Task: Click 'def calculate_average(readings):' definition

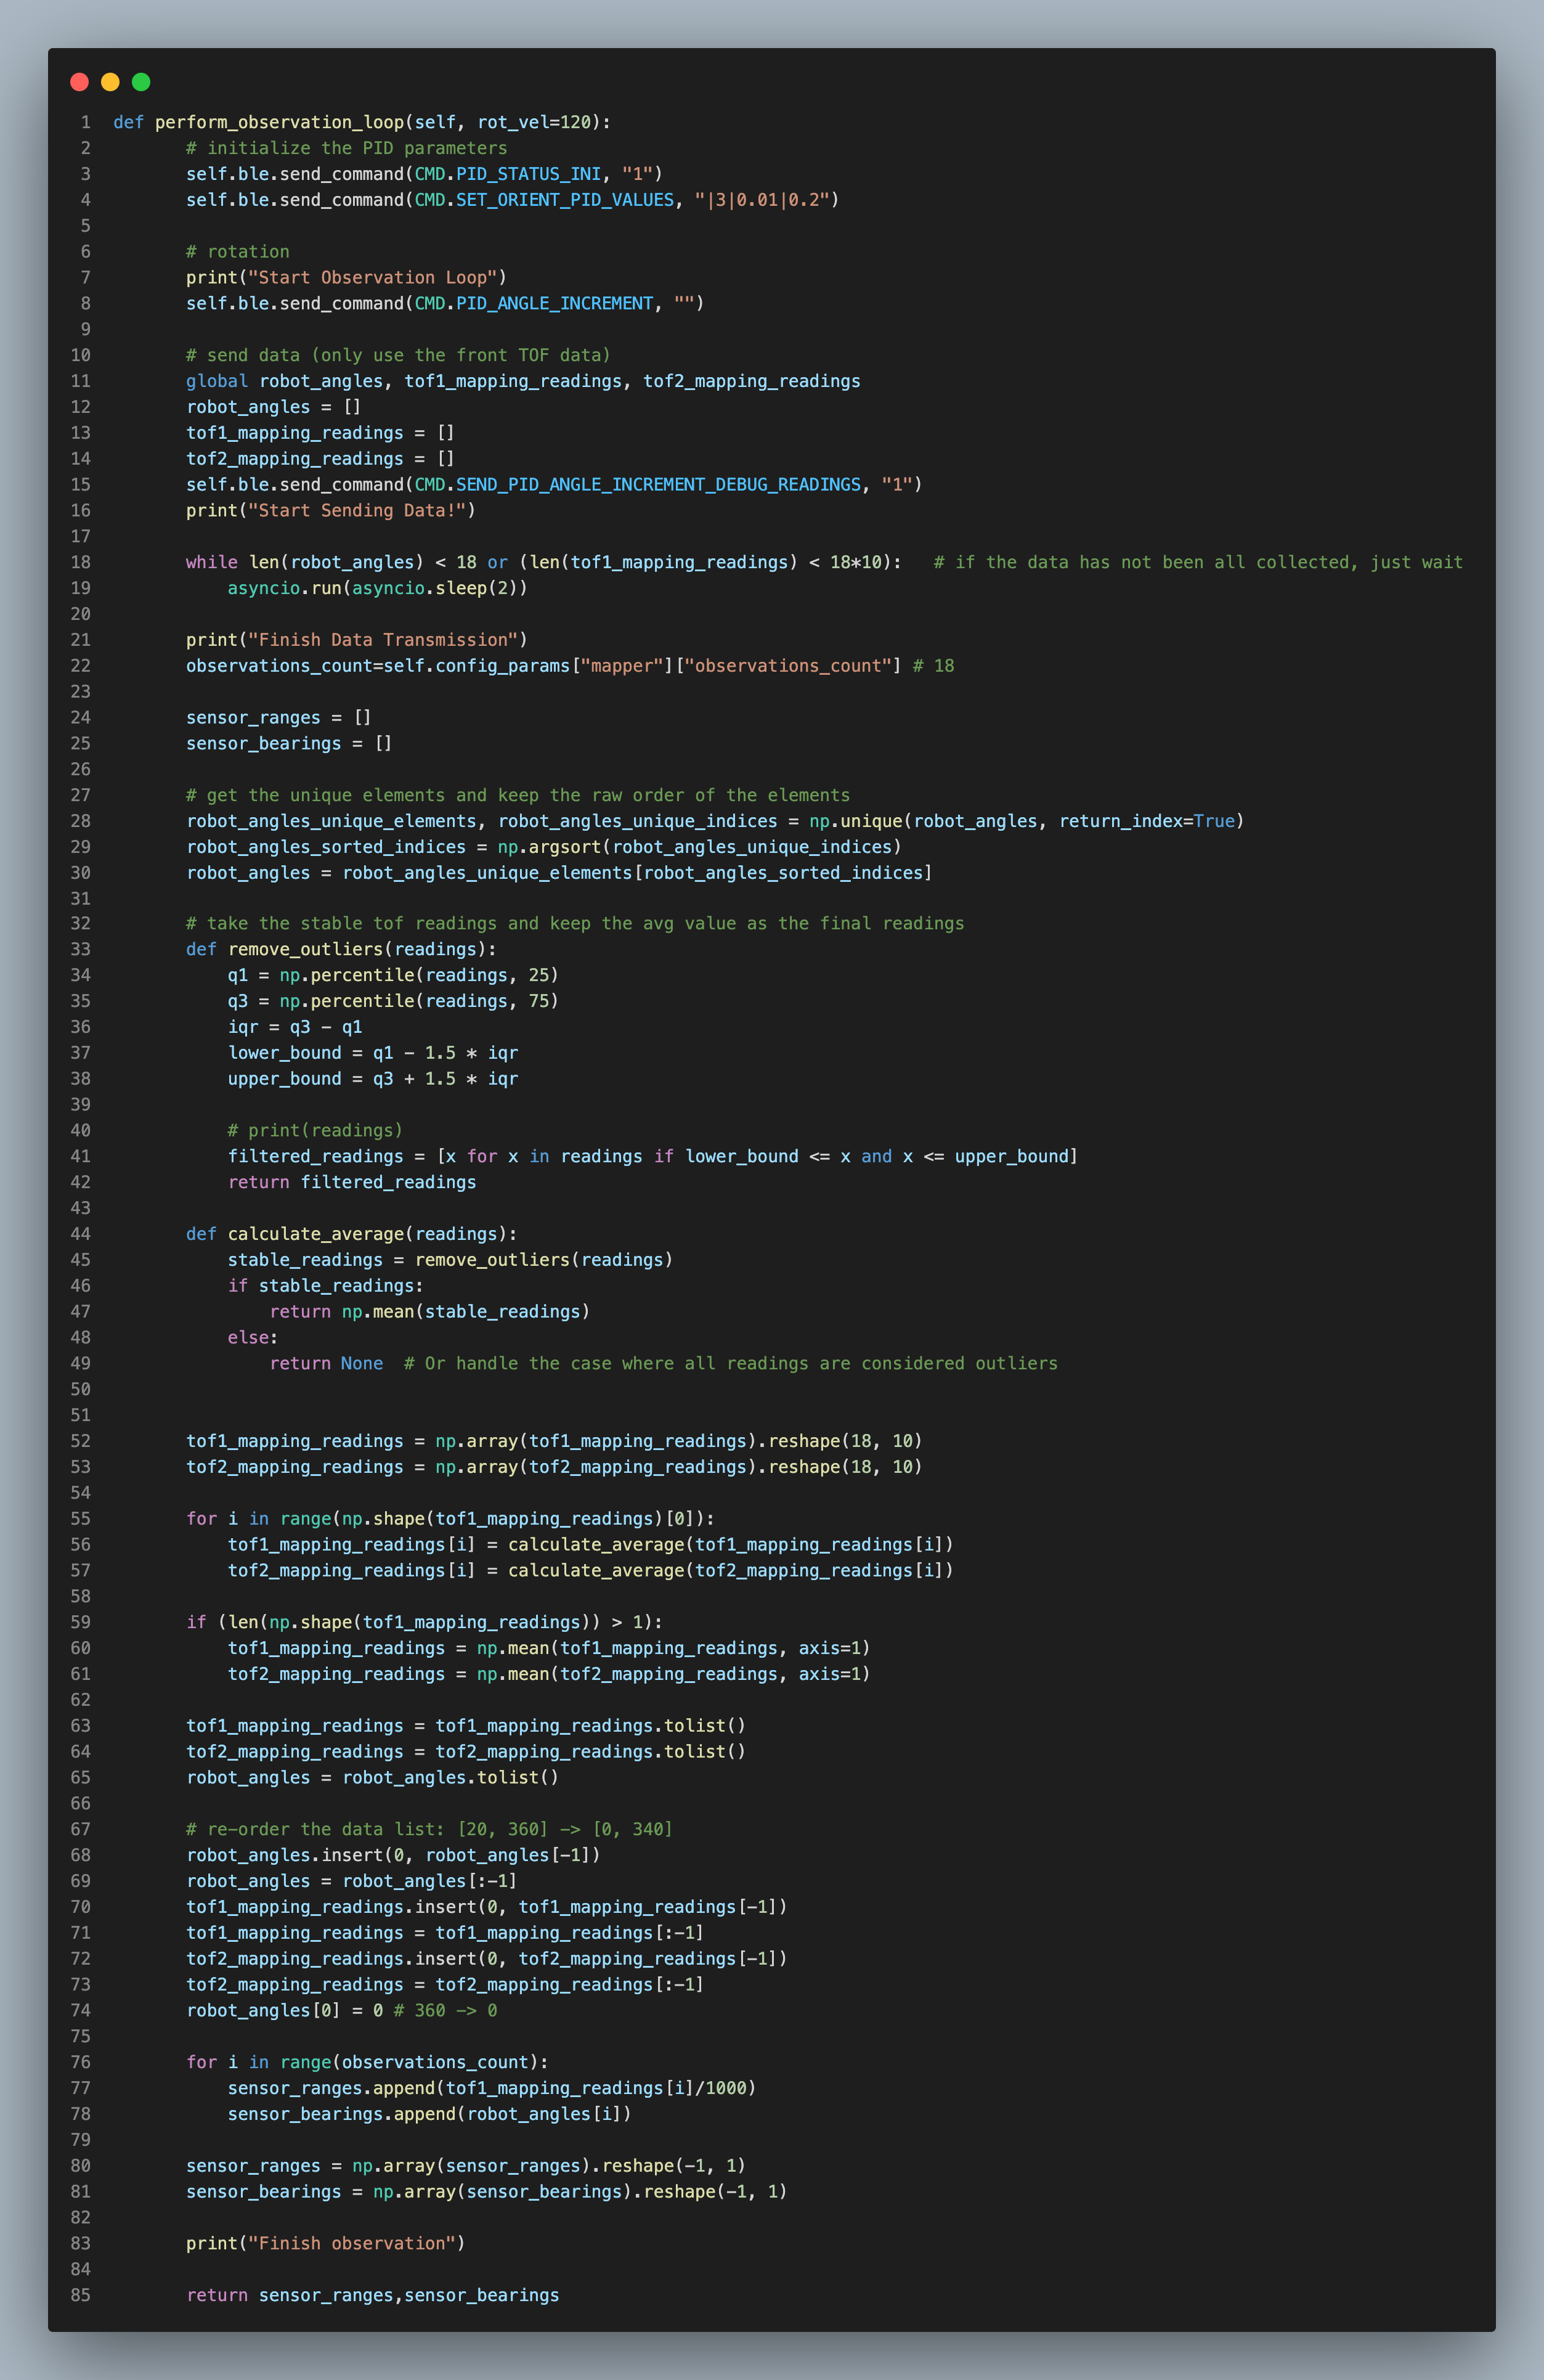Action: pyautogui.click(x=352, y=1234)
